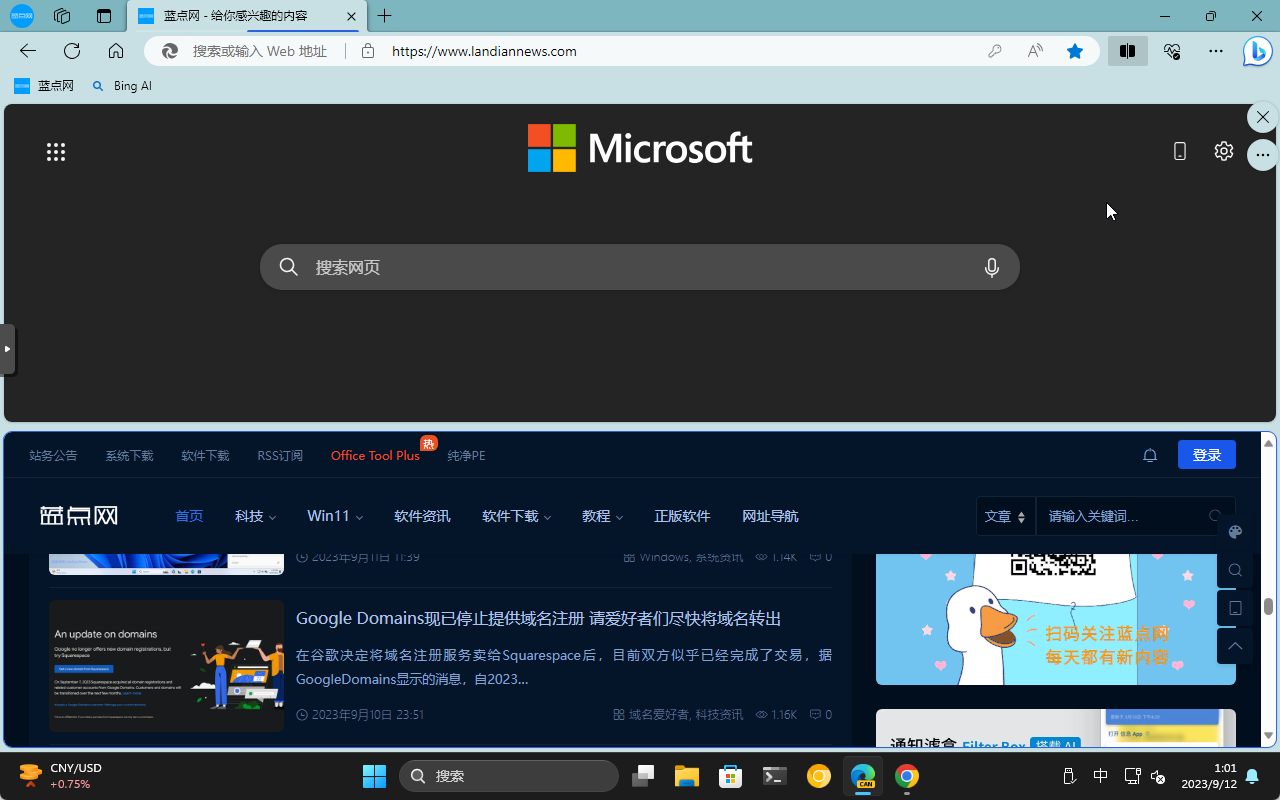Activate Read aloud icon

point(1035,51)
